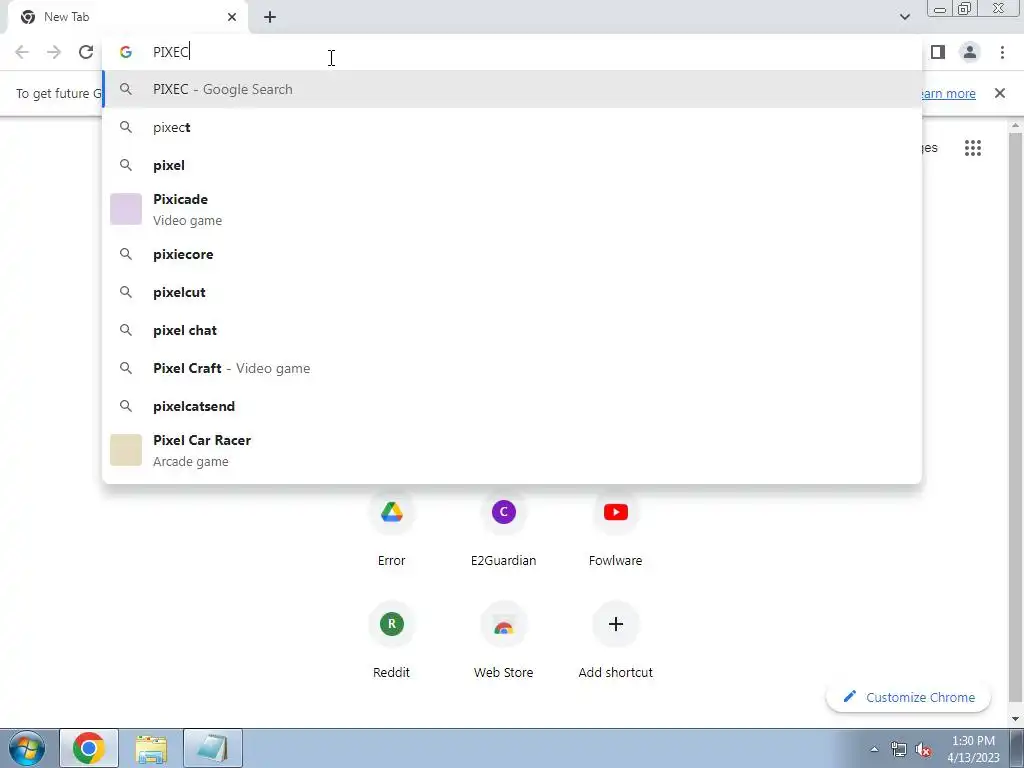Screen dimensions: 1024x768
Task: Open the Chrome three-dot menu
Action: [1002, 52]
